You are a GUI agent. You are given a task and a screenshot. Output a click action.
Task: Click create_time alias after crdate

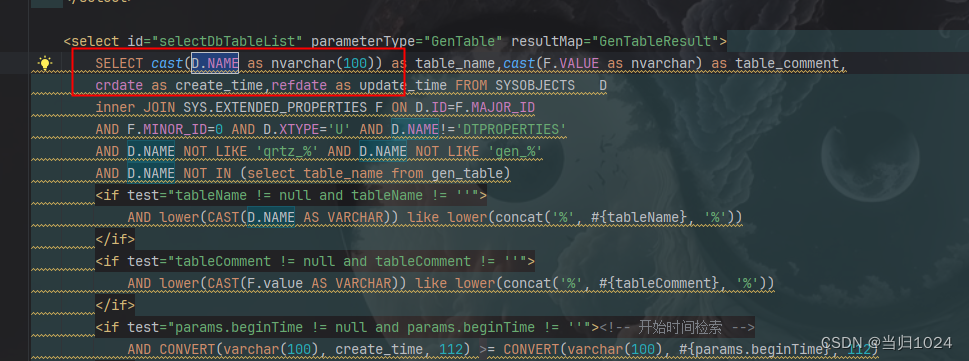pos(219,85)
